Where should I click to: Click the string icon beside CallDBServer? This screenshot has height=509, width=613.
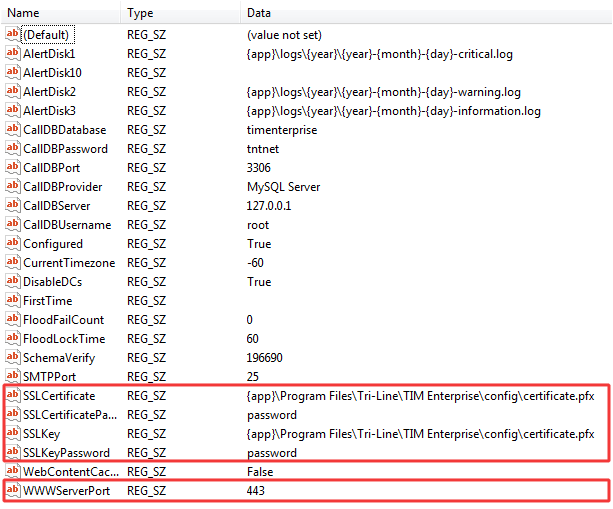pos(13,205)
